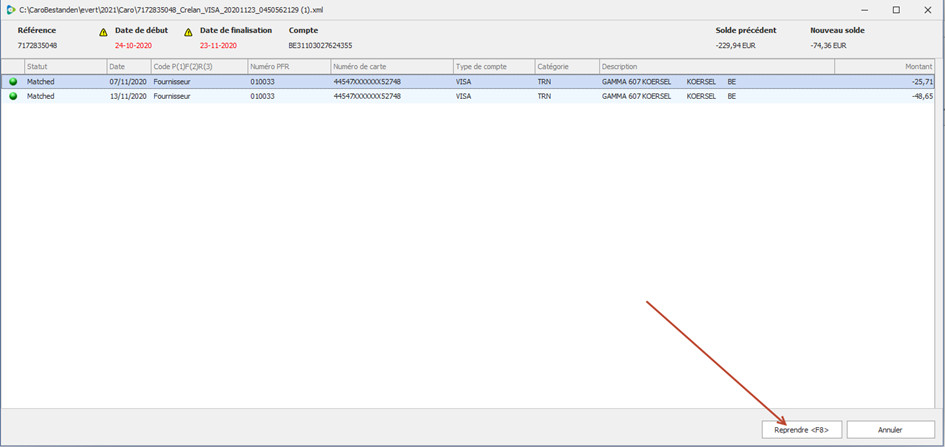The image size is (945, 447).
Task: Click GAMMA 607 KOERSEL in 13/11/2020 row
Action: [x=637, y=96]
